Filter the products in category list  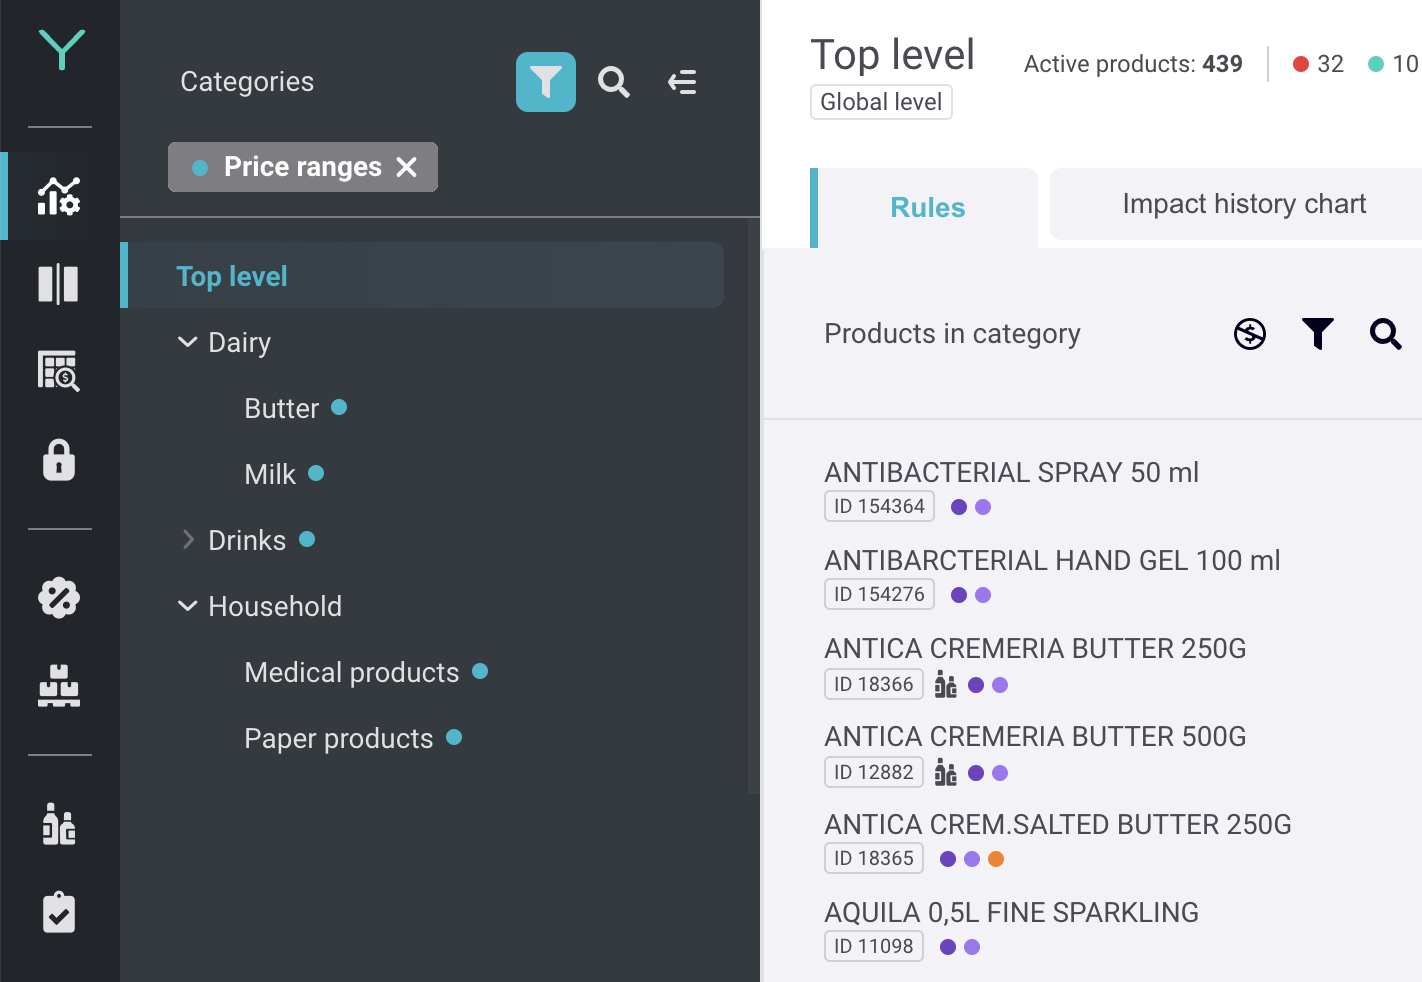tap(1317, 334)
